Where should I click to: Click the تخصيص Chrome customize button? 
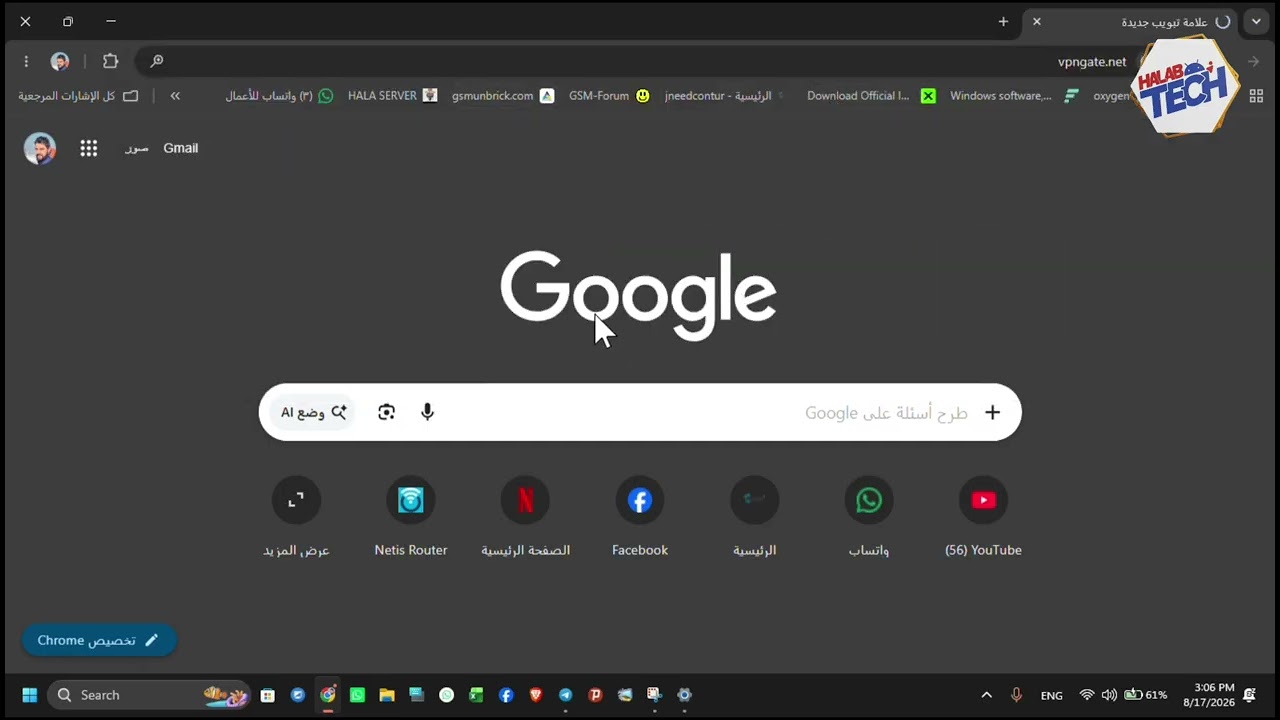[x=99, y=640]
